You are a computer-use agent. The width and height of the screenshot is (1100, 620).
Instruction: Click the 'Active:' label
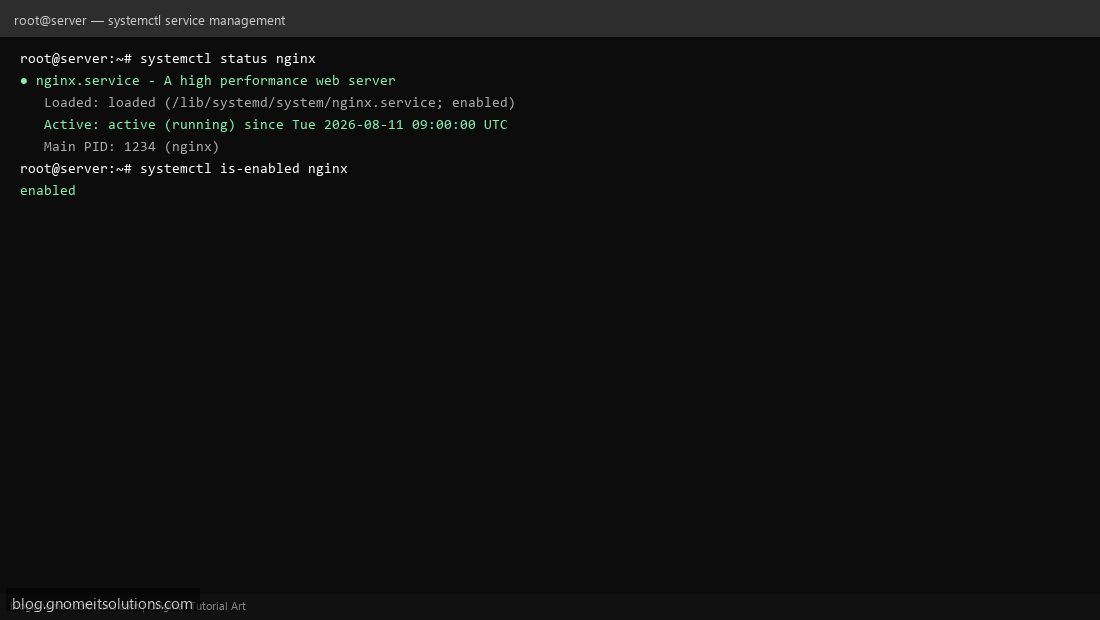pyautogui.click(x=72, y=124)
